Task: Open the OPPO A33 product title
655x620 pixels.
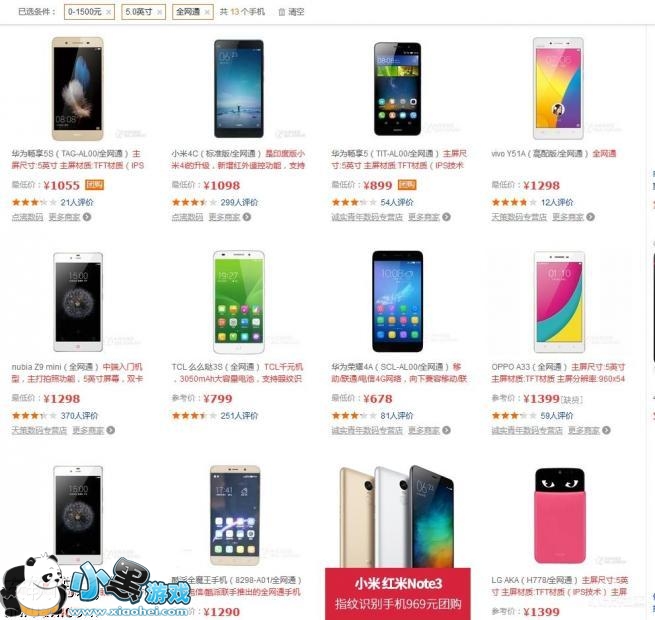Action: click(529, 367)
